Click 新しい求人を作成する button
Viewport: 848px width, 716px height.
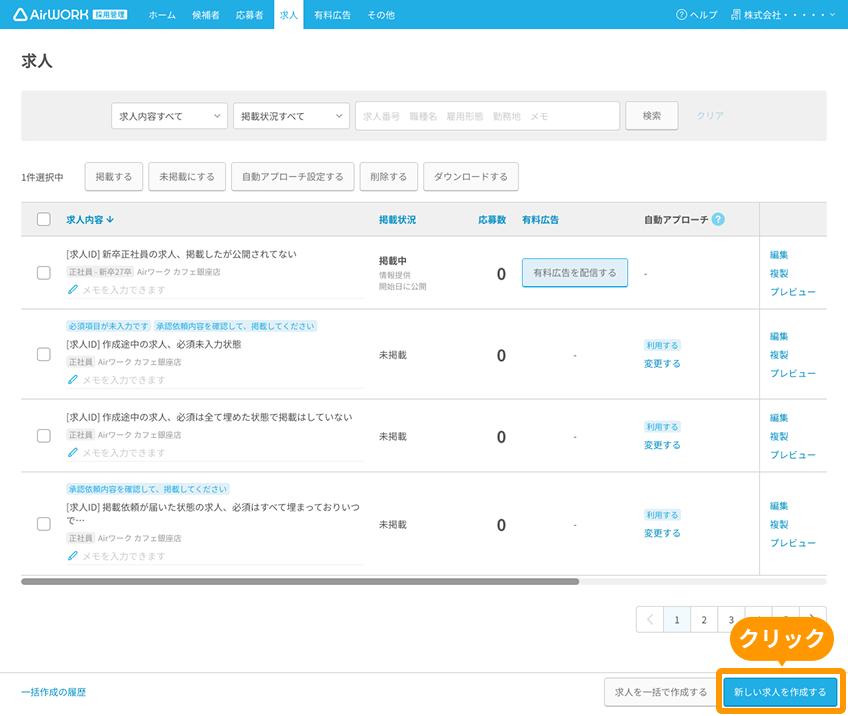pos(780,692)
